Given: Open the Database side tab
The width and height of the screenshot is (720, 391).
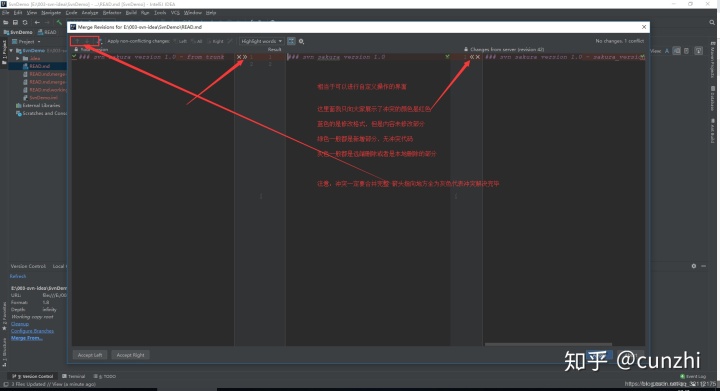Looking at the screenshot, I should pos(713,99).
